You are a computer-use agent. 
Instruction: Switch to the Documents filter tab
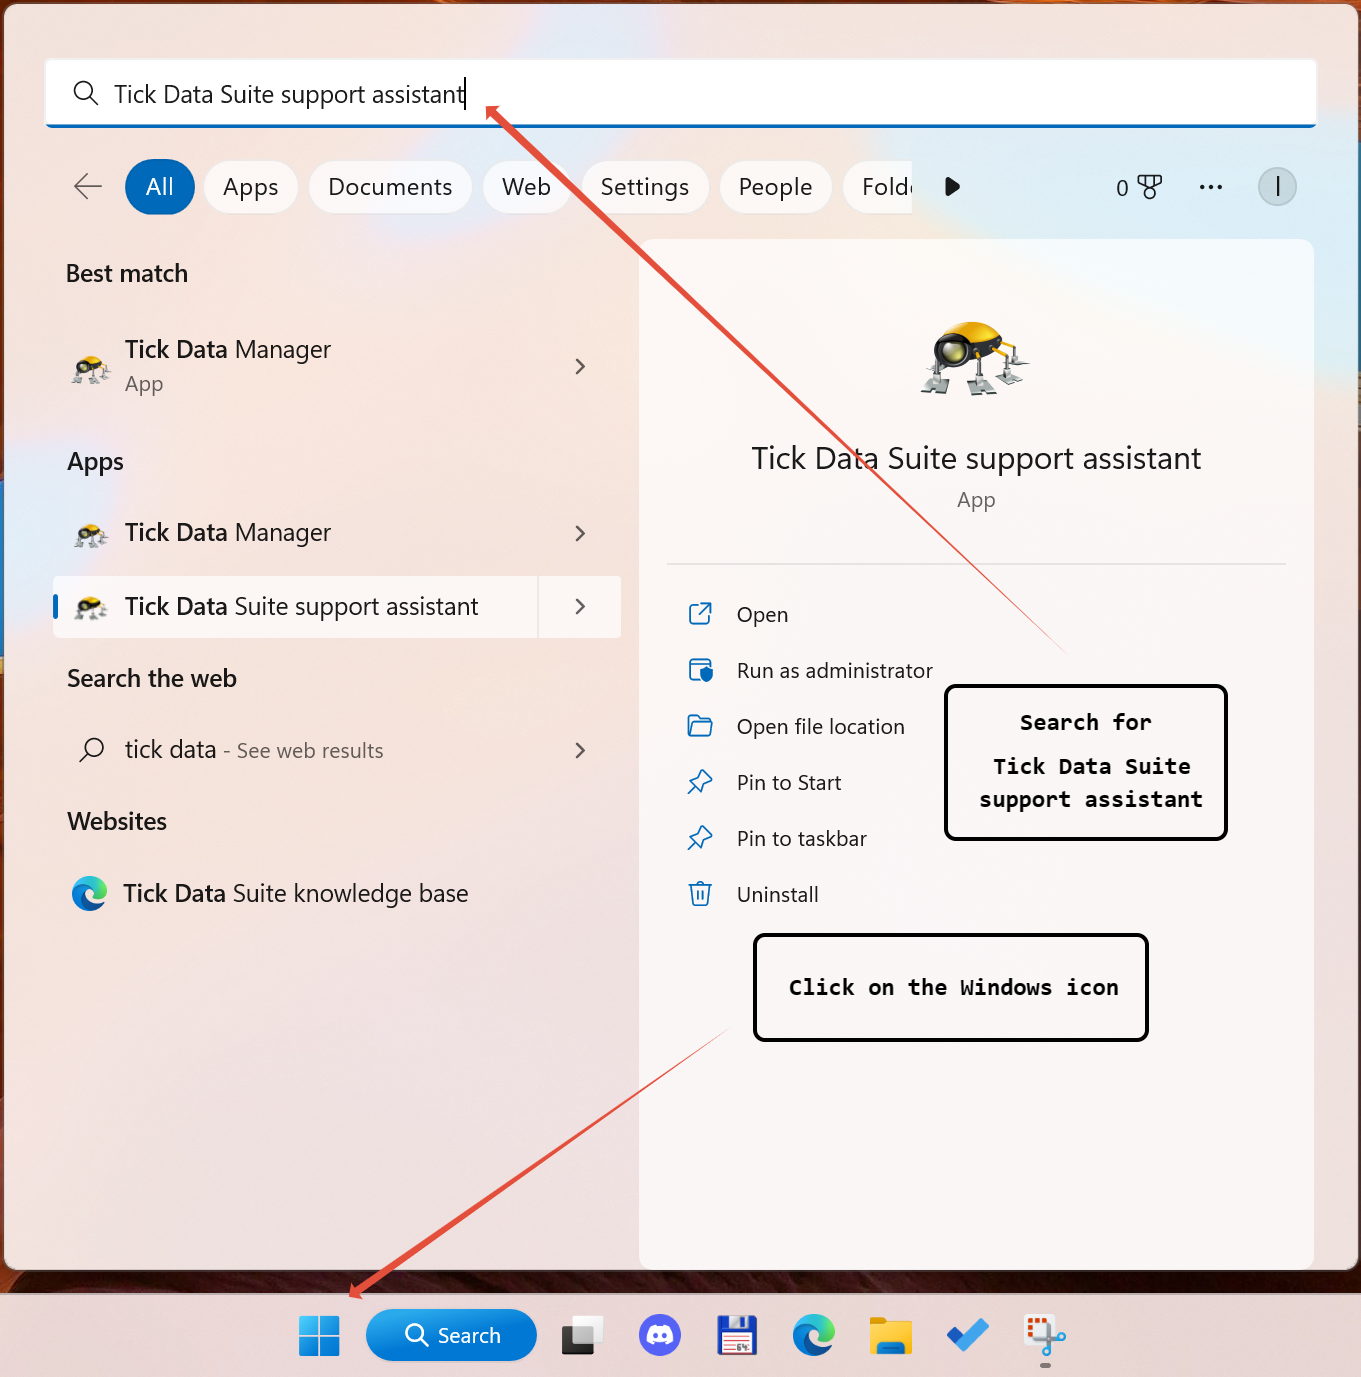(390, 187)
